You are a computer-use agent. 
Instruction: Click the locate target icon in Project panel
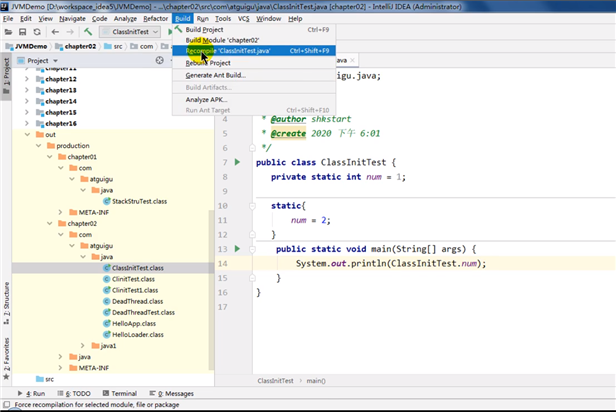tap(160, 60)
